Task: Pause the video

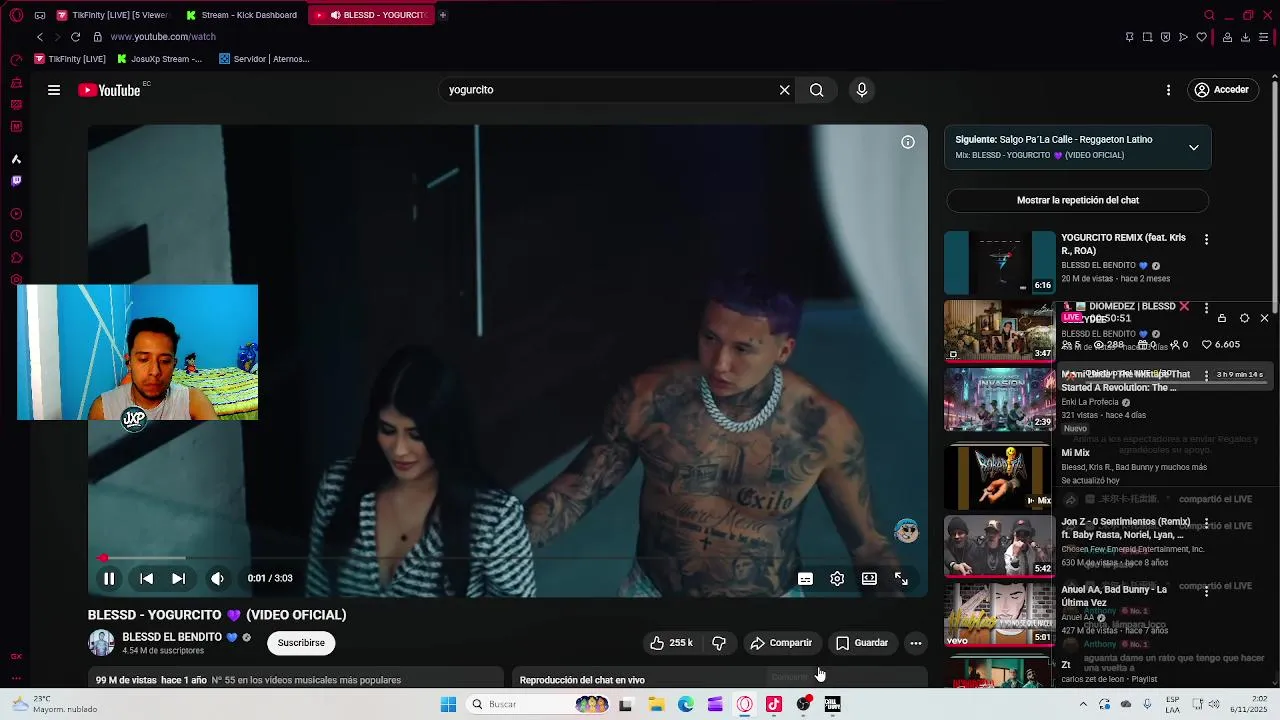Action: pyautogui.click(x=109, y=578)
